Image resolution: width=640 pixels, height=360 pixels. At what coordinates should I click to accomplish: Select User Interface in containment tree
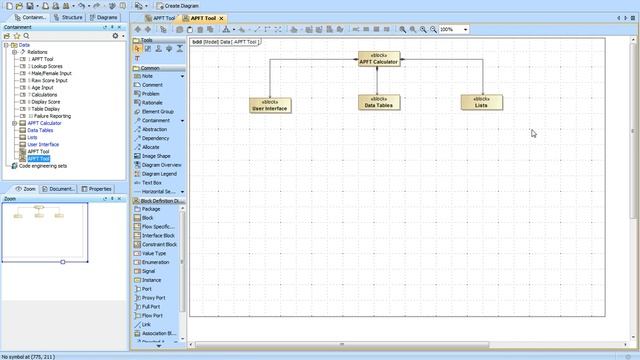[43, 144]
